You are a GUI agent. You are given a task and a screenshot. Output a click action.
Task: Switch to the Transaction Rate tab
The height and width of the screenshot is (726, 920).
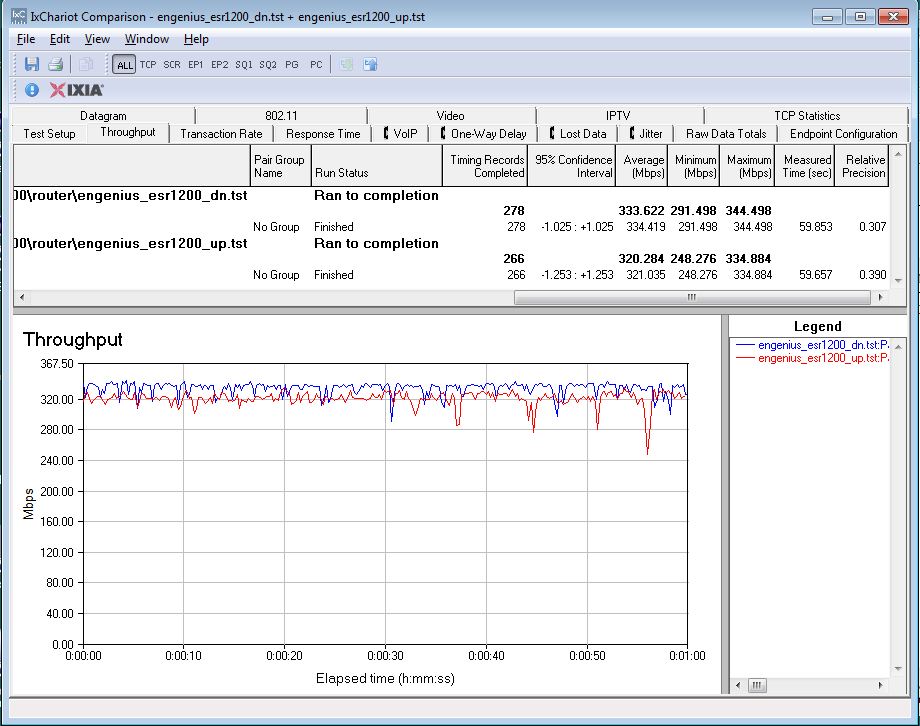(x=221, y=134)
